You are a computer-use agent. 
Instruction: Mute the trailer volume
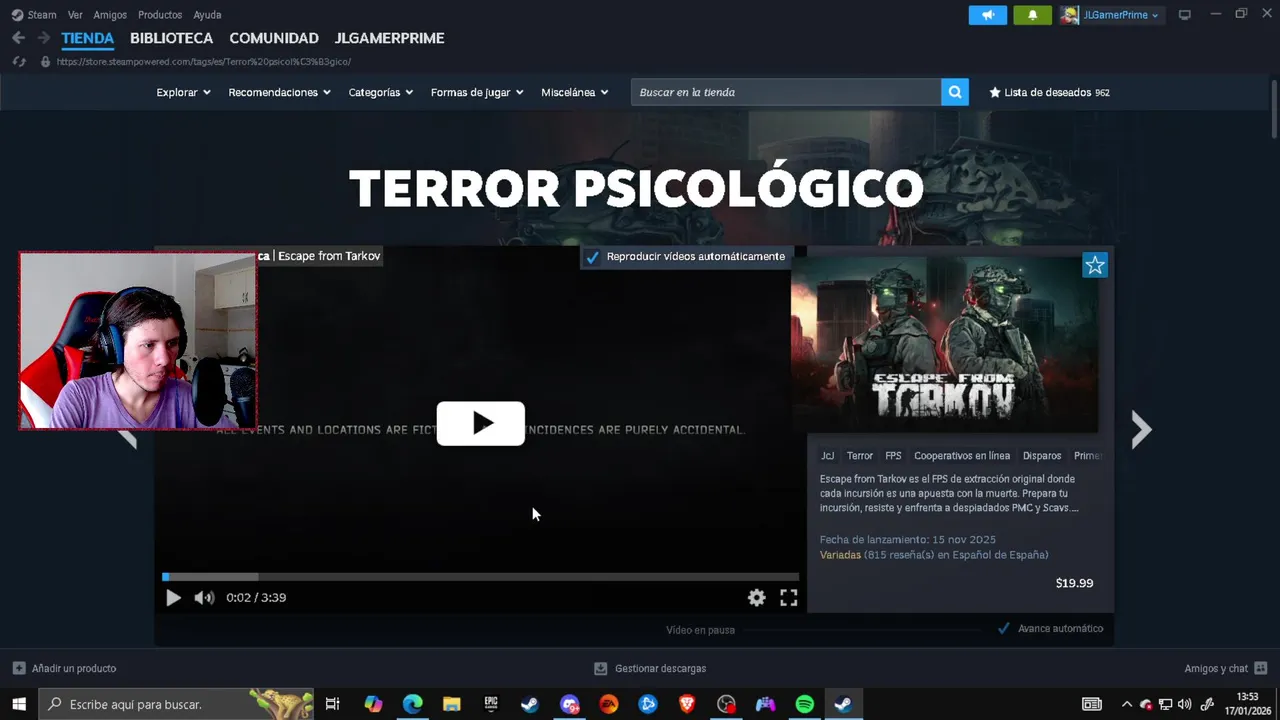[204, 598]
